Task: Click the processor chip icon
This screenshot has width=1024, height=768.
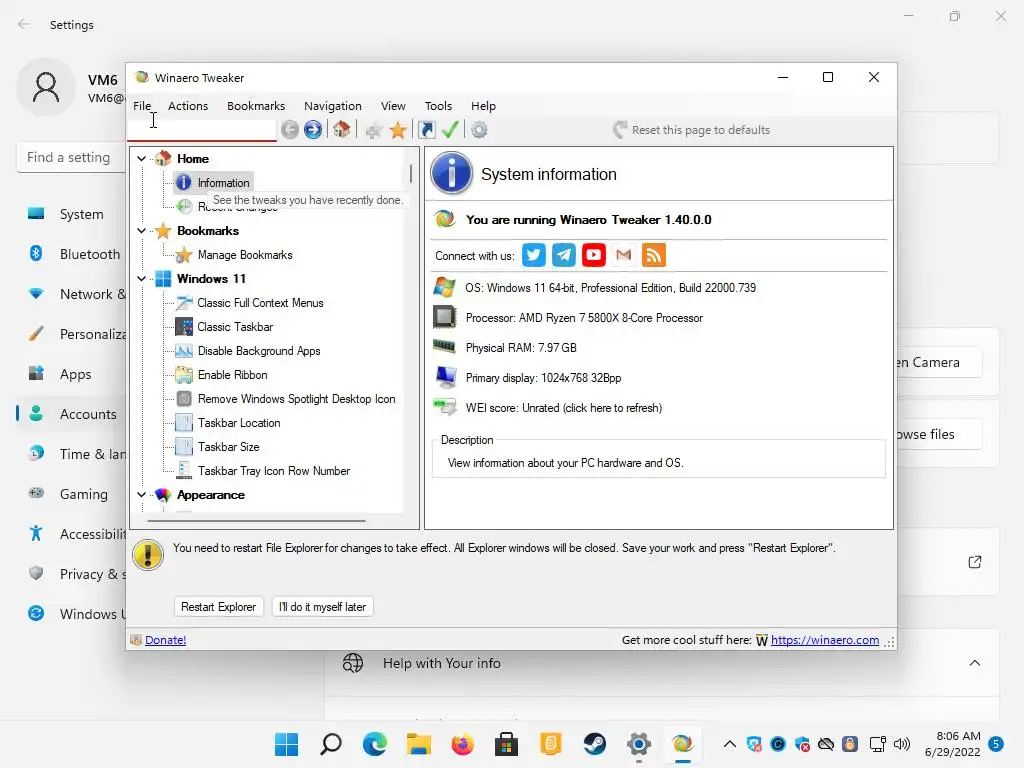Action: tap(445, 317)
